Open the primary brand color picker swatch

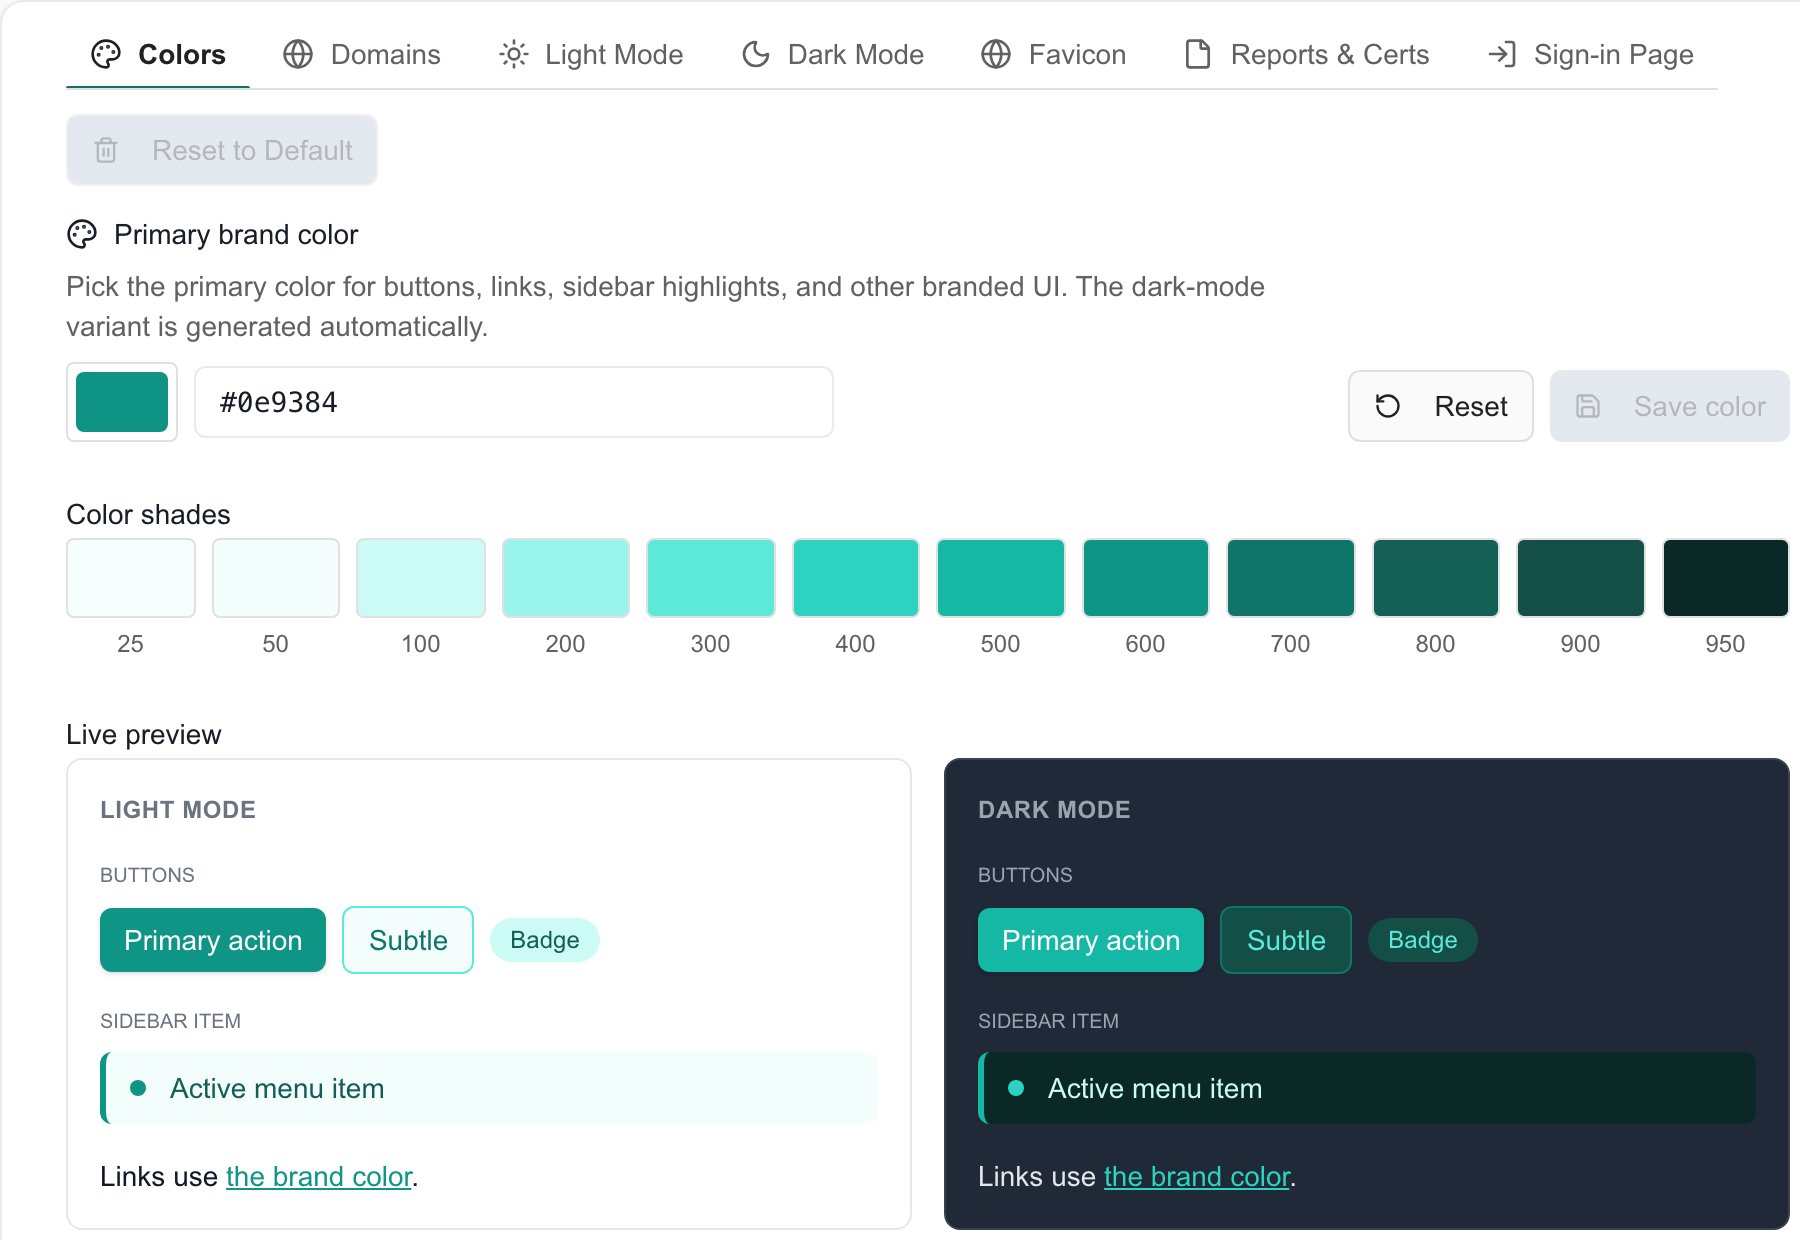pyautogui.click(x=122, y=402)
